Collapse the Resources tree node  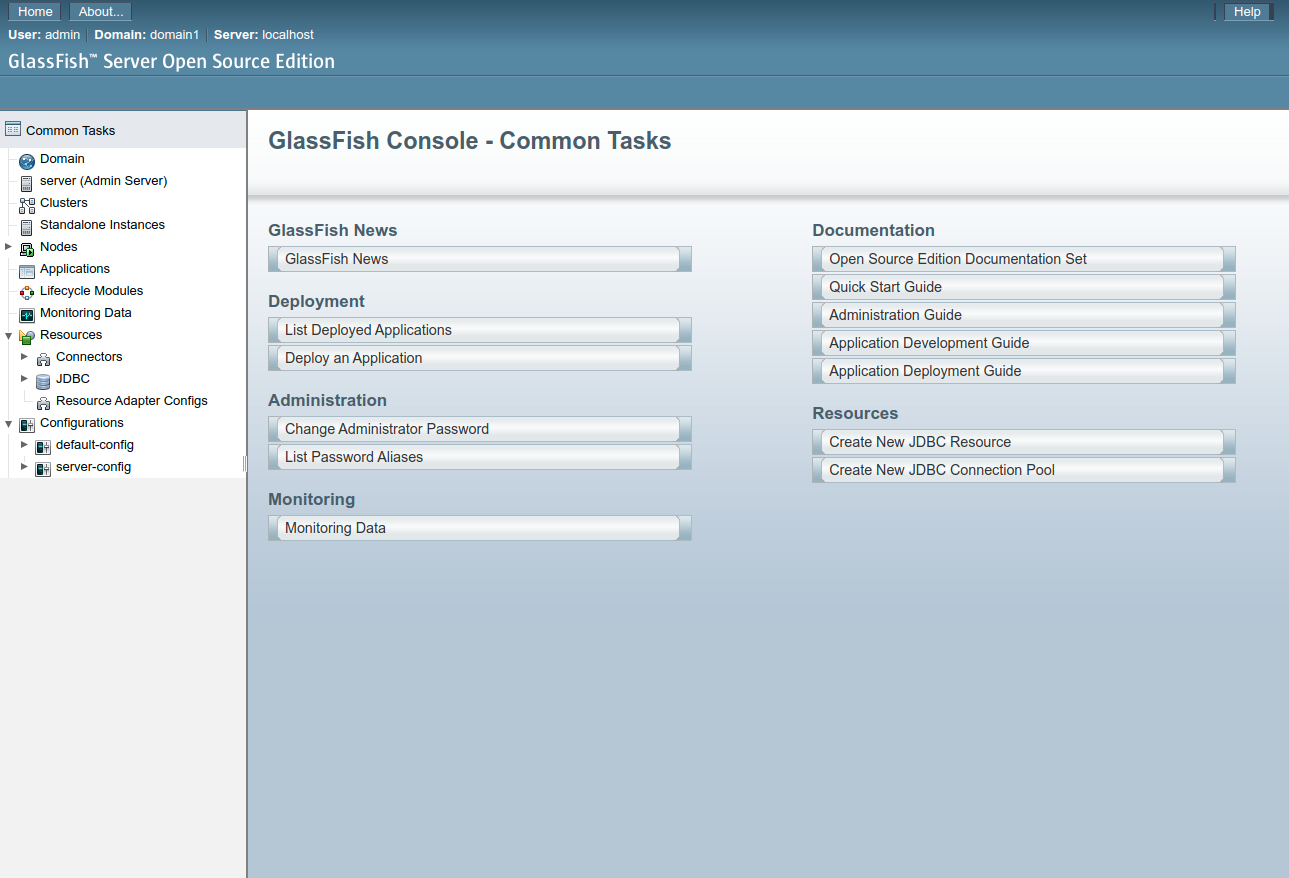click(8, 335)
